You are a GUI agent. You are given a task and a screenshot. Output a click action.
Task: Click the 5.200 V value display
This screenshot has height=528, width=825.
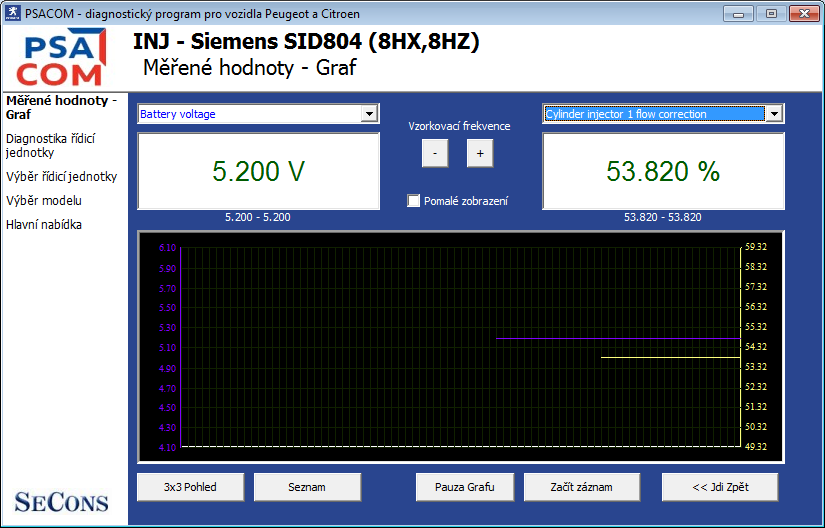point(258,171)
